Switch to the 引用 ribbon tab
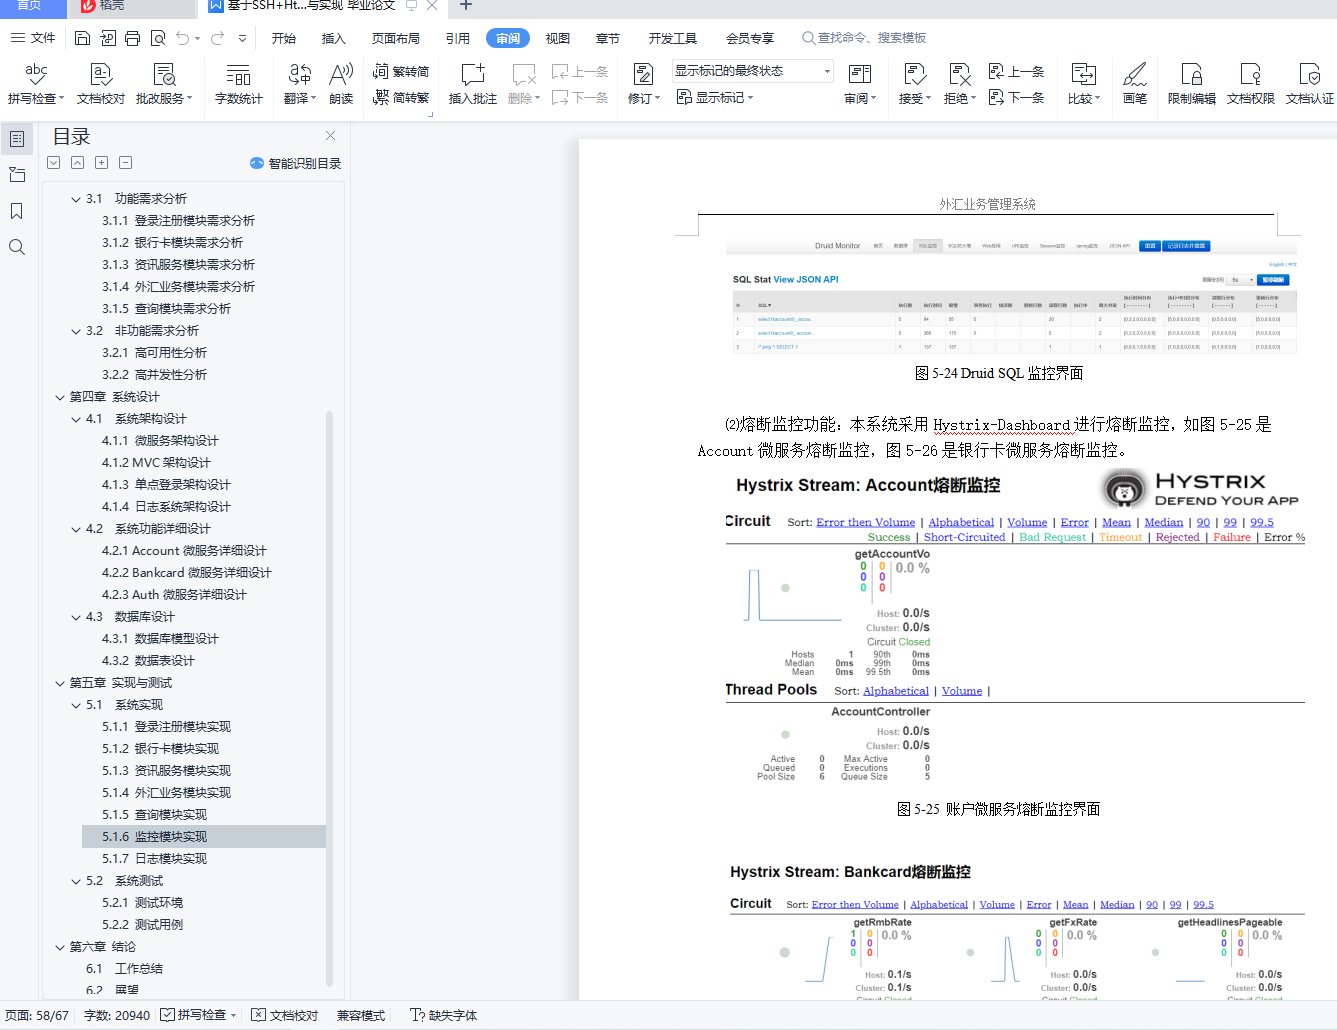The image size is (1337, 1030). pyautogui.click(x=458, y=38)
